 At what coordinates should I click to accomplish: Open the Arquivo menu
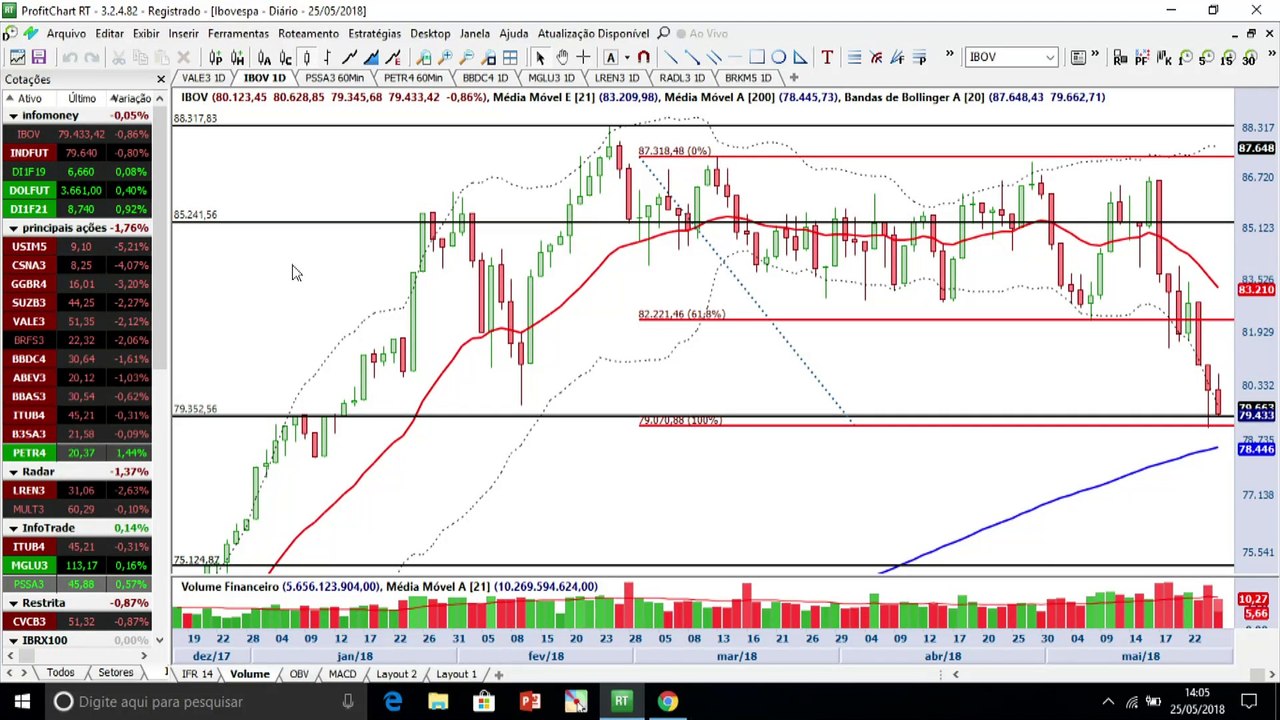pos(66,33)
